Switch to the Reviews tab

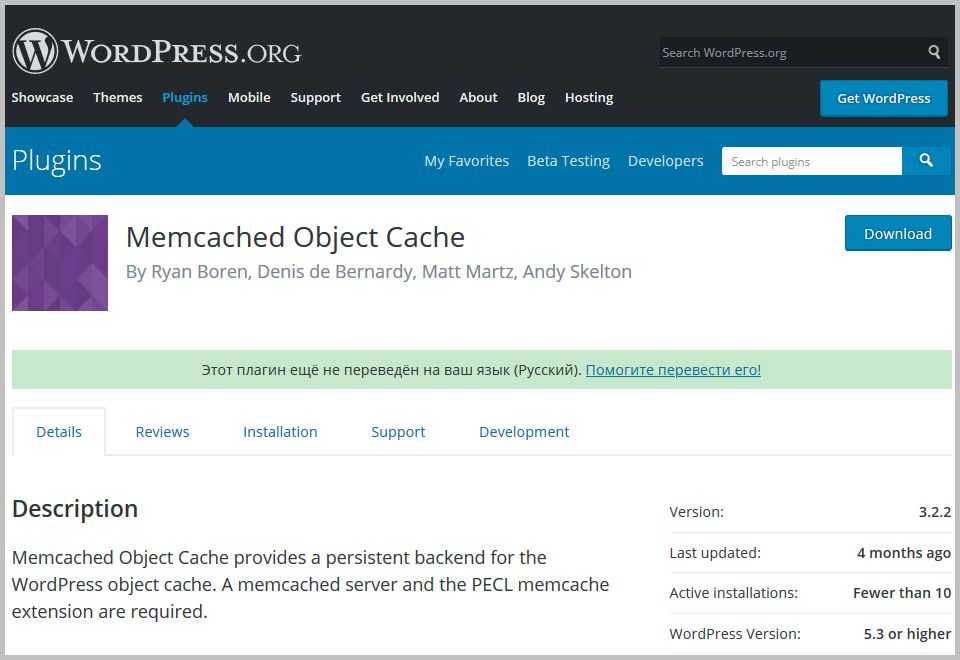point(162,432)
